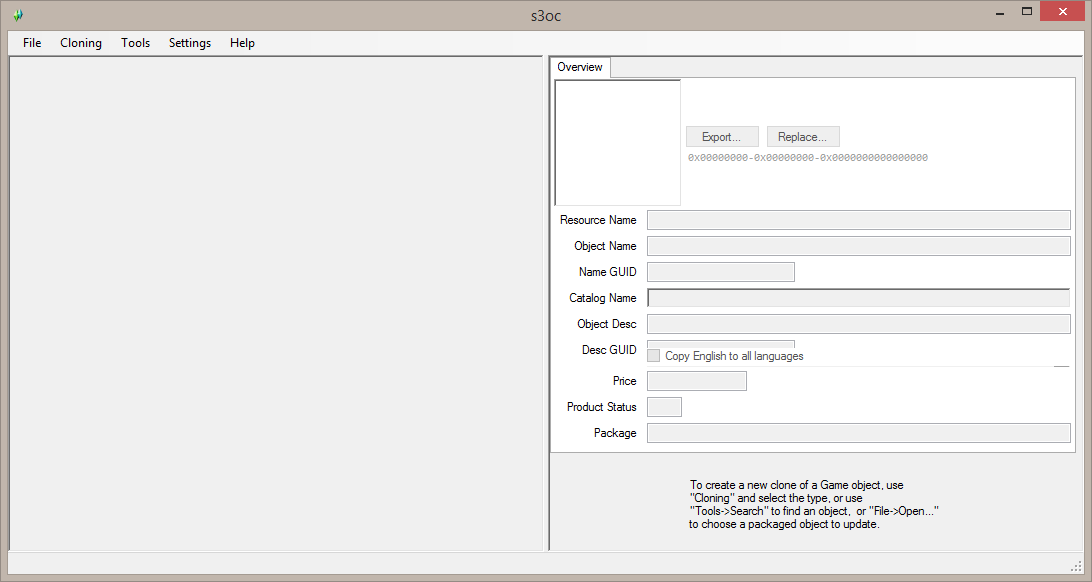Viewport: 1092px width, 582px height.
Task: Minimize the s3oc window
Action: [x=1000, y=13]
